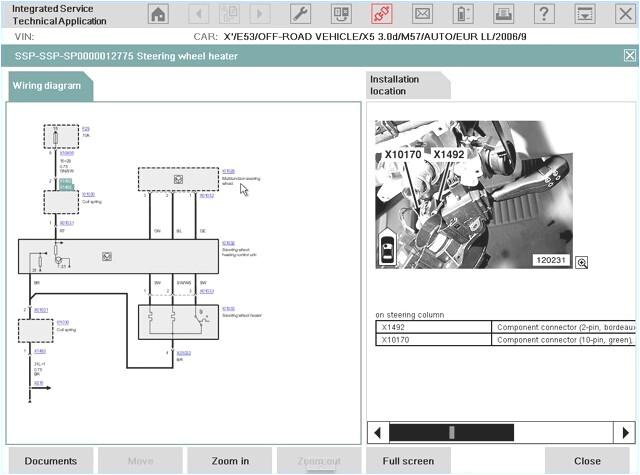Open help with question mark icon
The image size is (640, 475).
pos(543,14)
